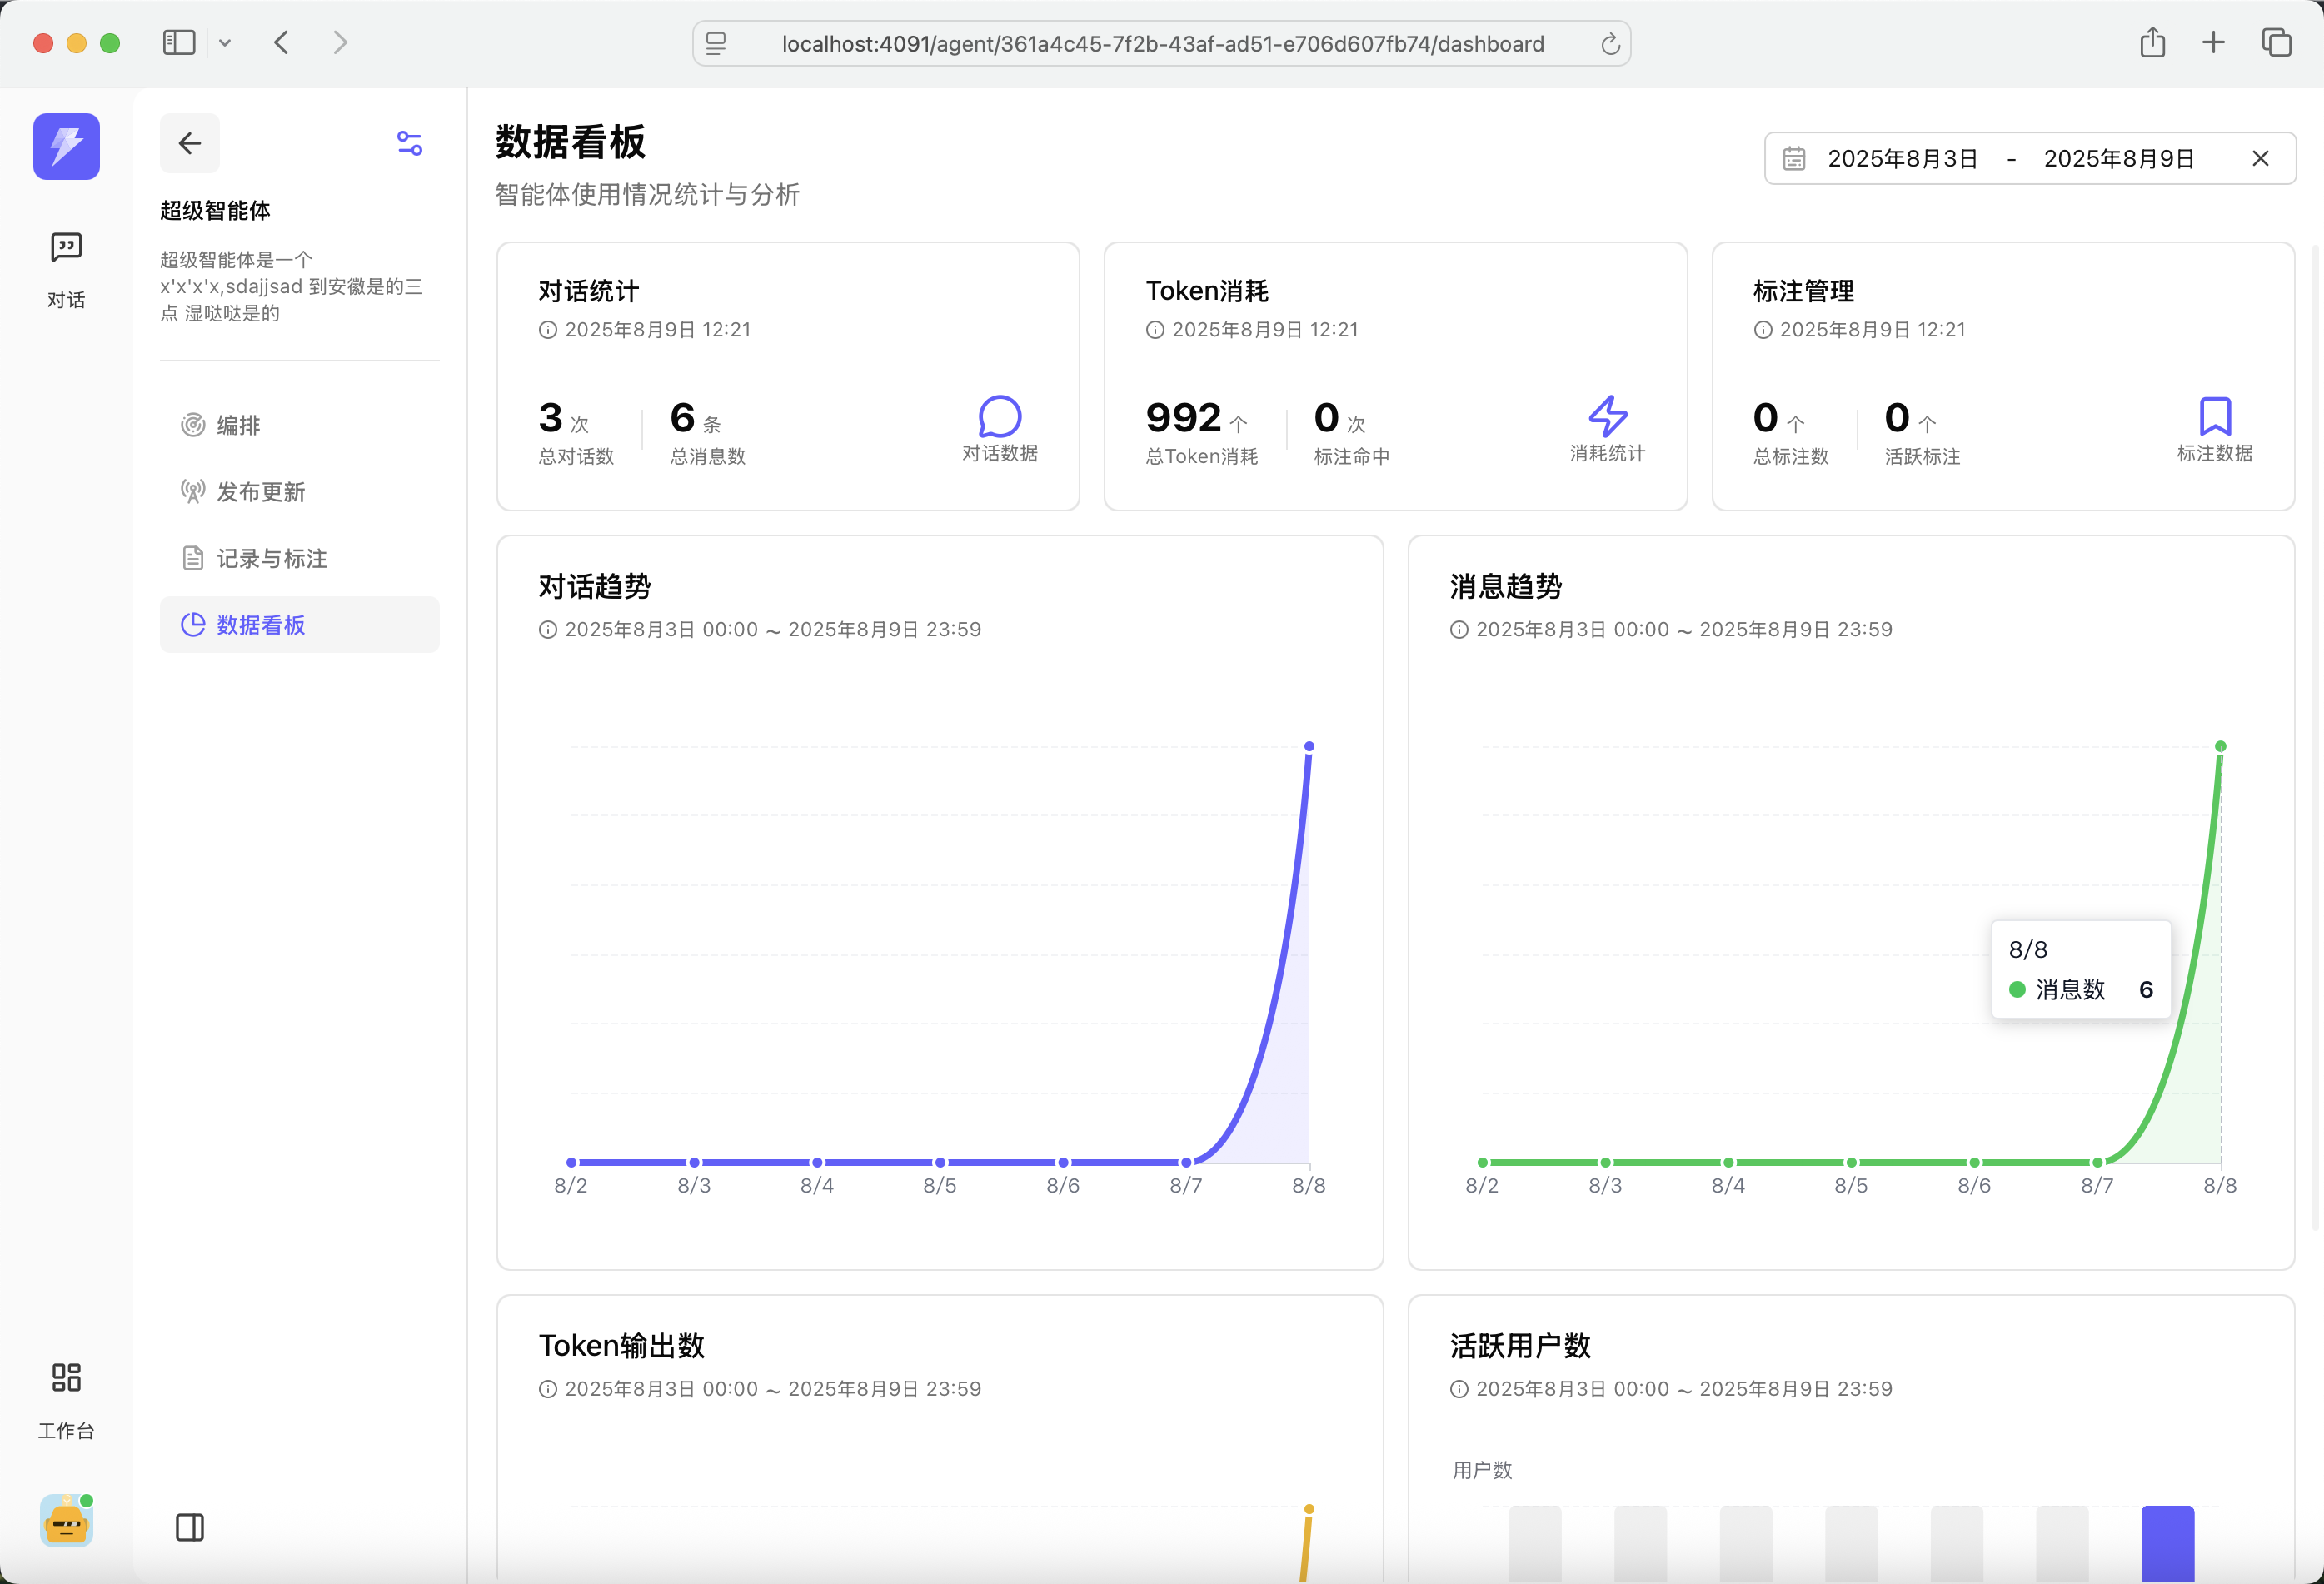Click the 超级智能体 agent title

[215, 210]
